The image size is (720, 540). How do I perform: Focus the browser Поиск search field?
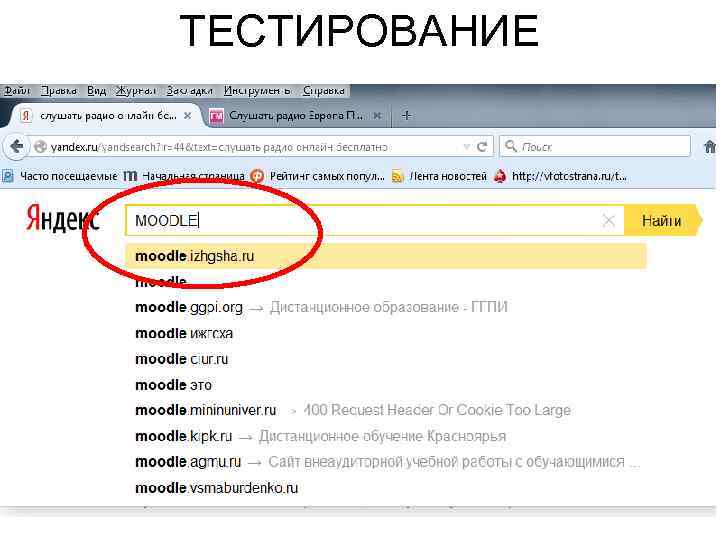coord(595,146)
